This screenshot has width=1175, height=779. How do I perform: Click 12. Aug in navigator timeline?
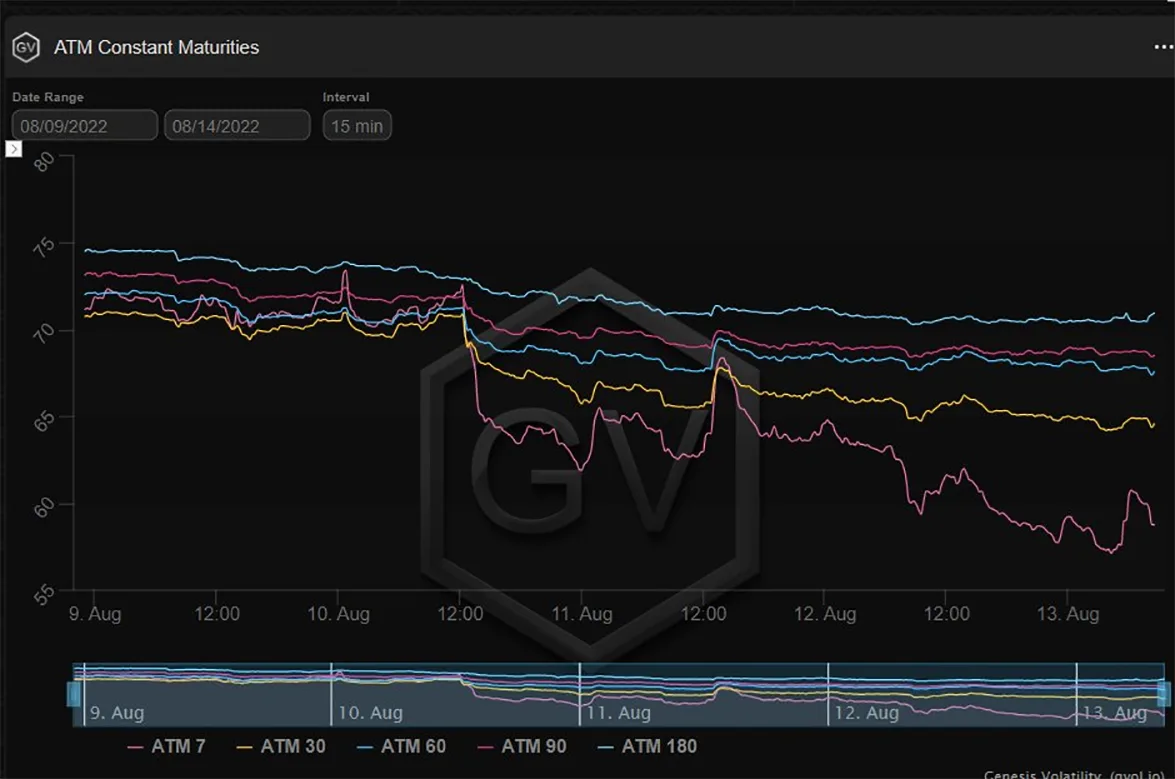866,712
